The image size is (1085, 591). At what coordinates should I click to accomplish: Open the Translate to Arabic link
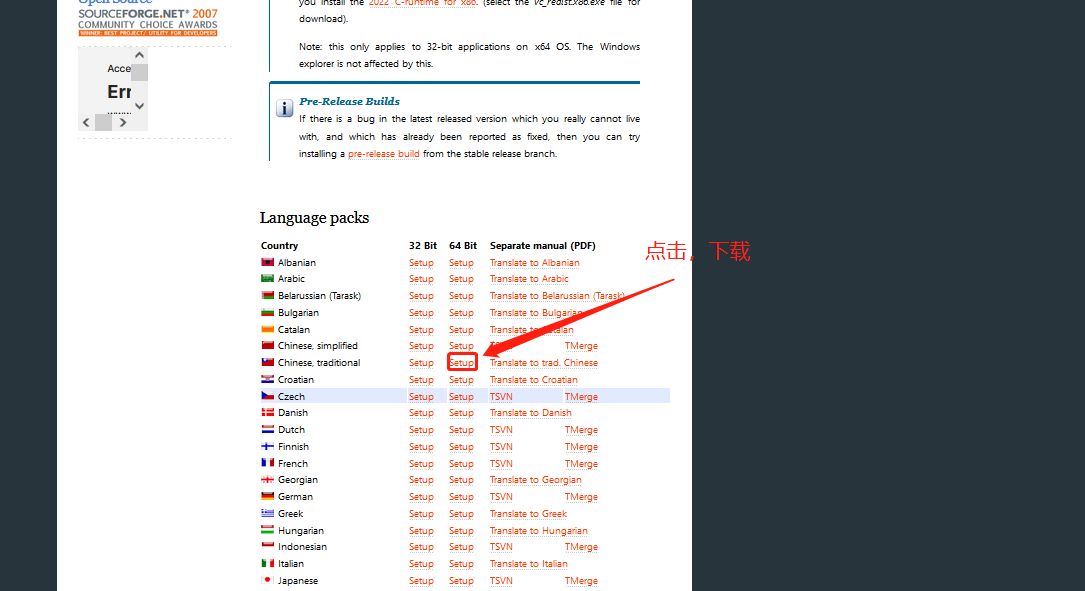pos(529,279)
